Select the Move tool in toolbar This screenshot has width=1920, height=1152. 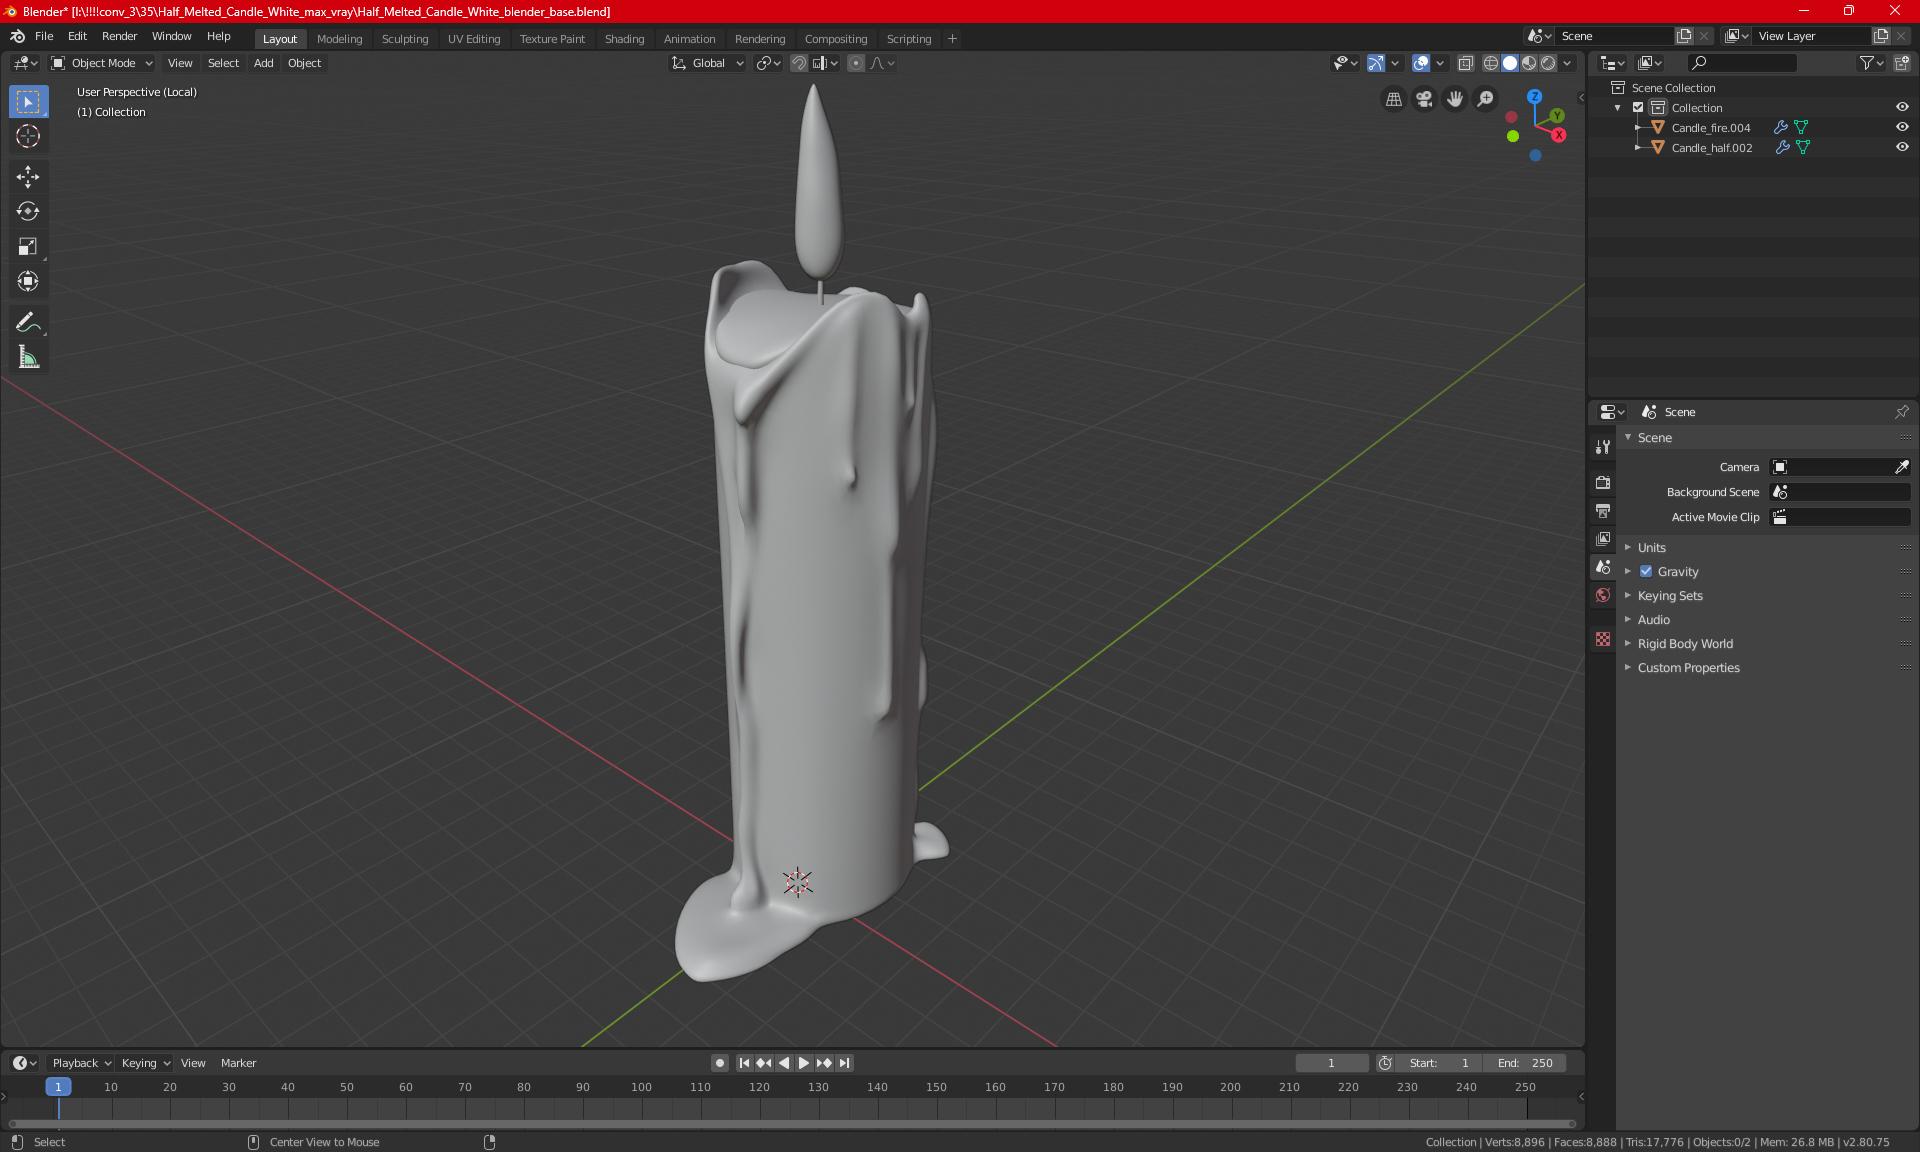[x=28, y=177]
